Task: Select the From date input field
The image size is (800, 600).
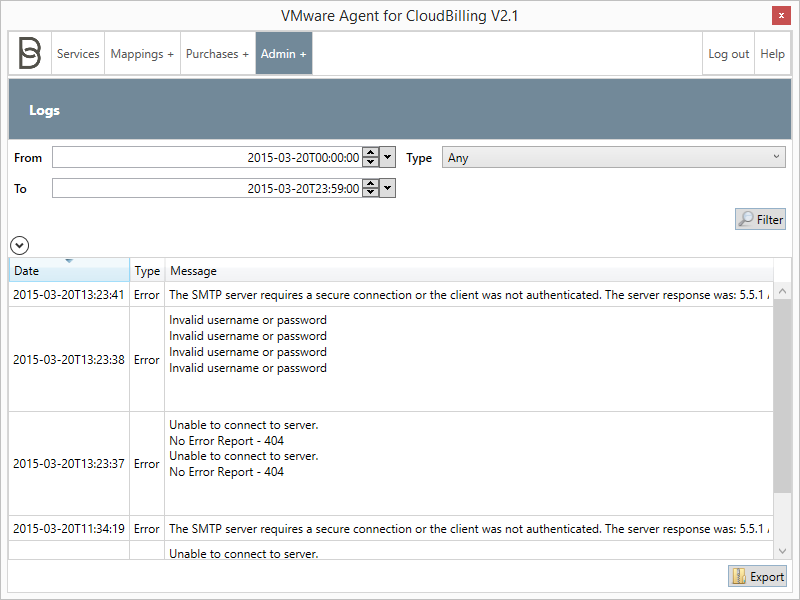Action: pyautogui.click(x=200, y=157)
